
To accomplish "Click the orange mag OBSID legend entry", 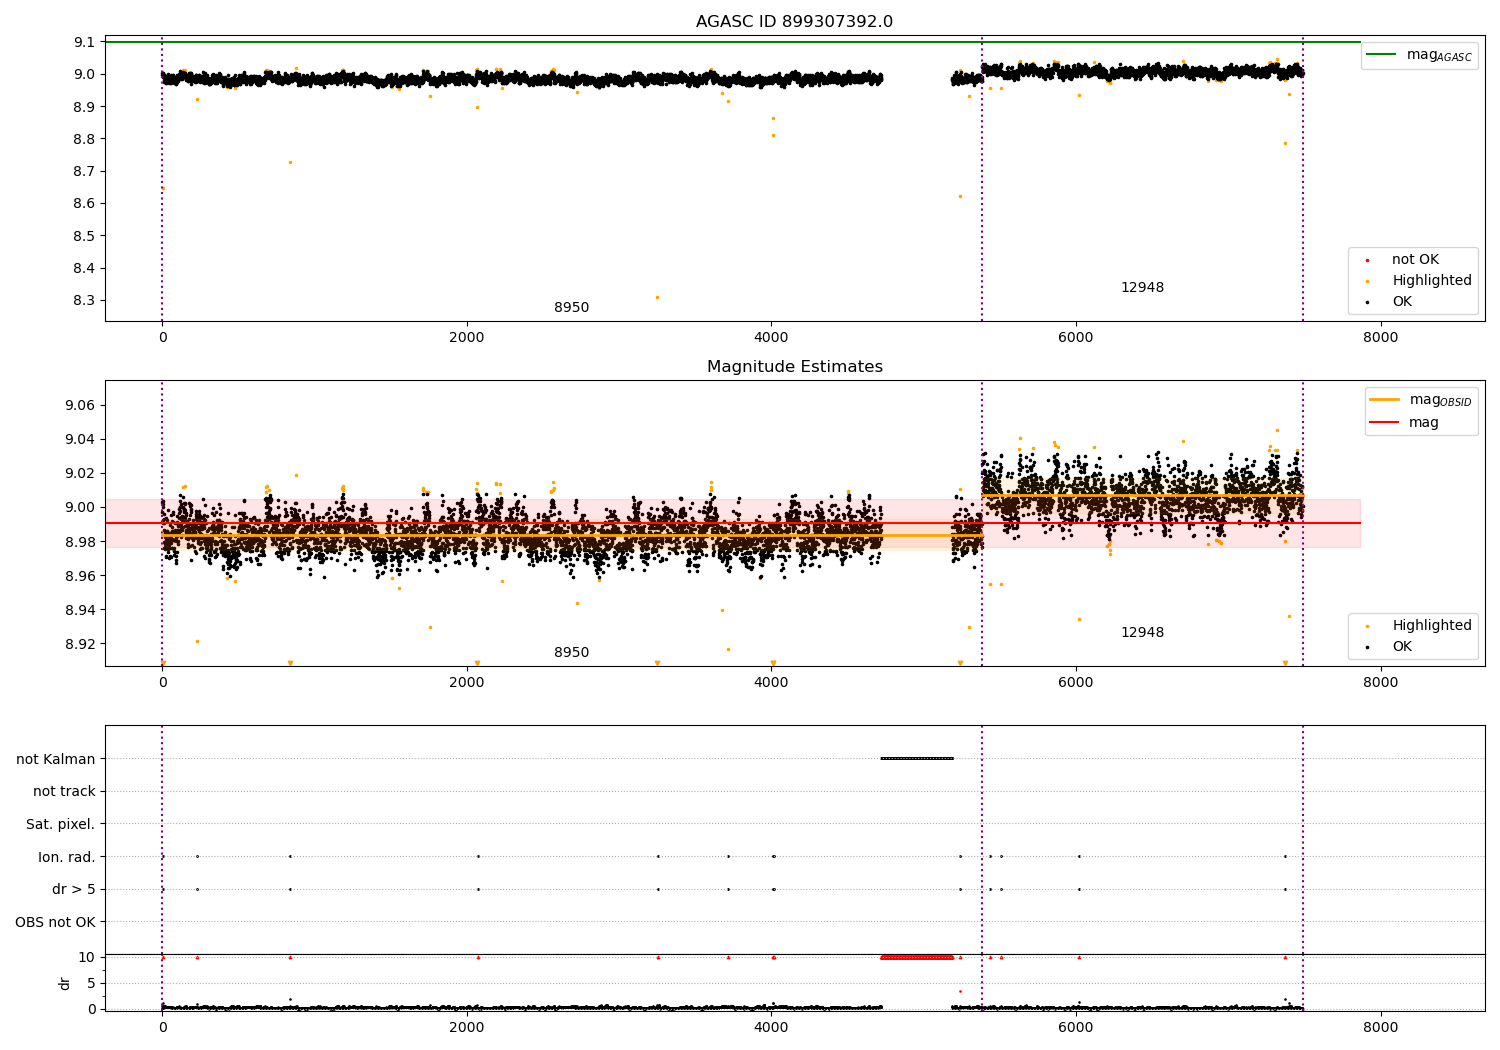I will point(1420,400).
